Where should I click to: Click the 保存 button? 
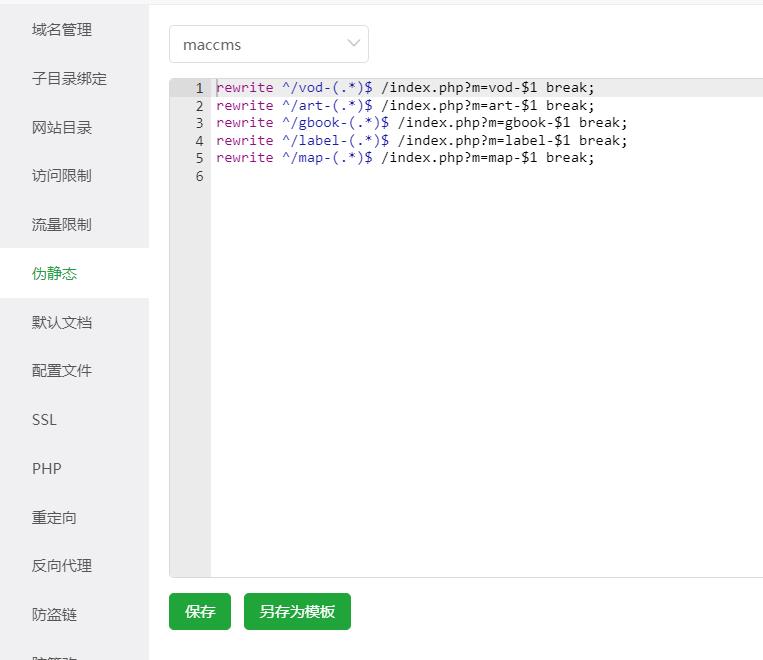pyautogui.click(x=200, y=611)
